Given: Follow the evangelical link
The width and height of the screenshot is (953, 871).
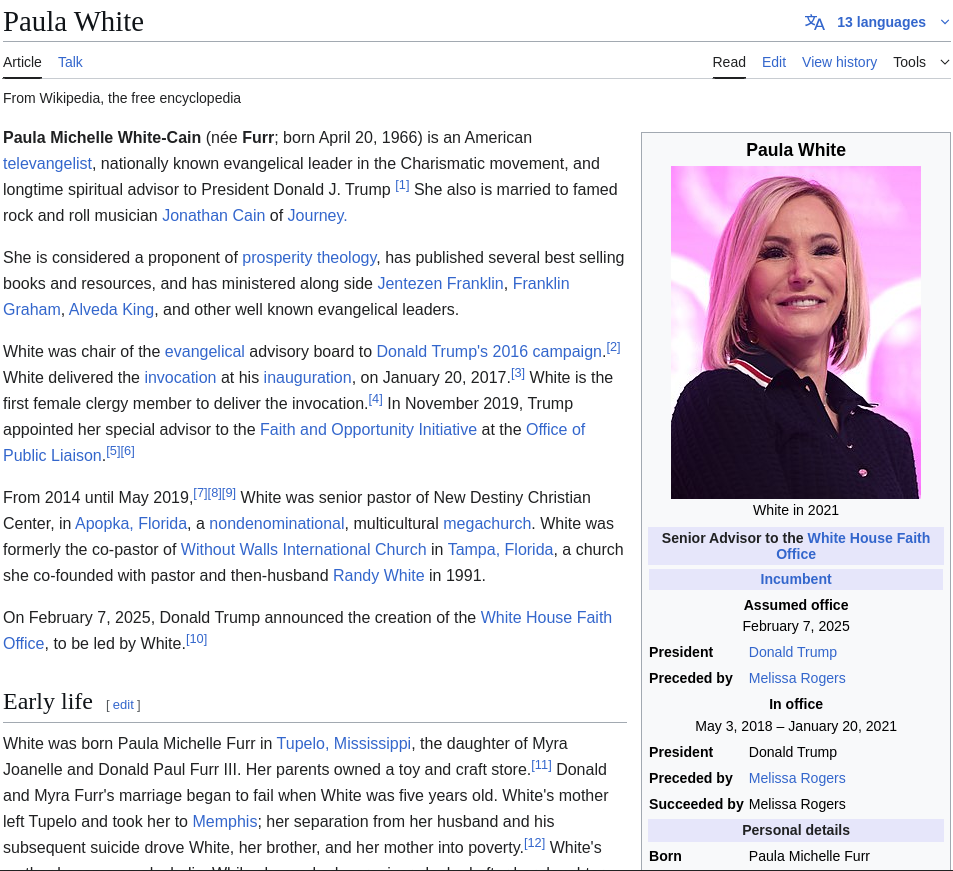Looking at the screenshot, I should coord(205,351).
